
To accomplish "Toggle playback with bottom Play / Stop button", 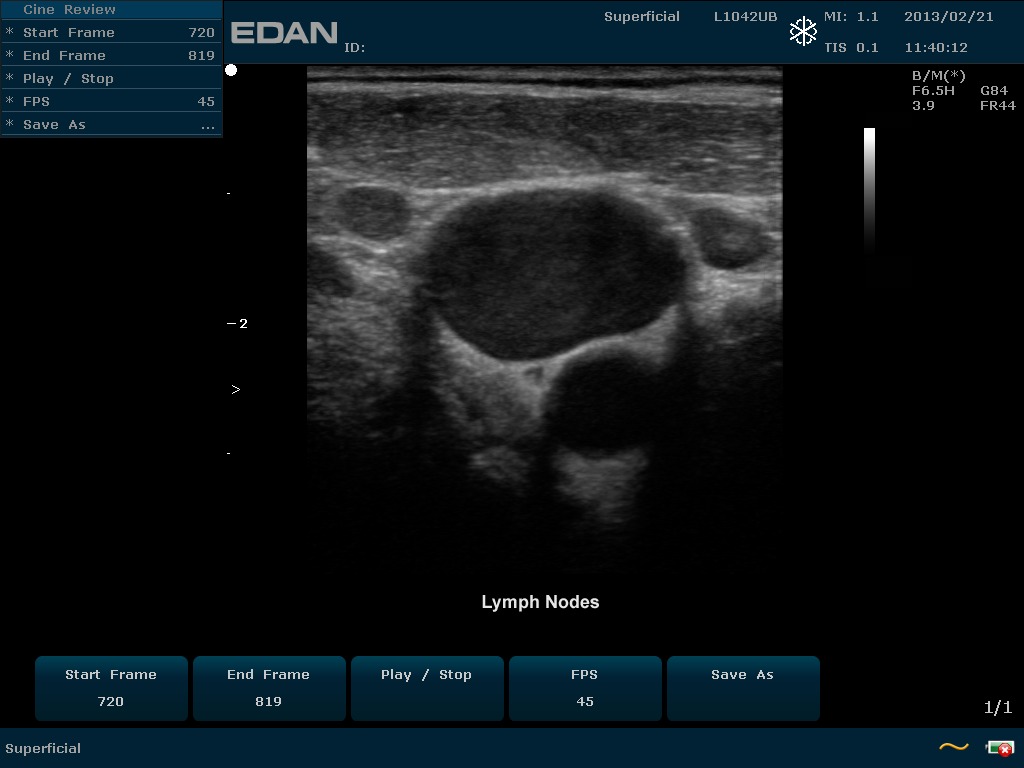I will click(426, 688).
